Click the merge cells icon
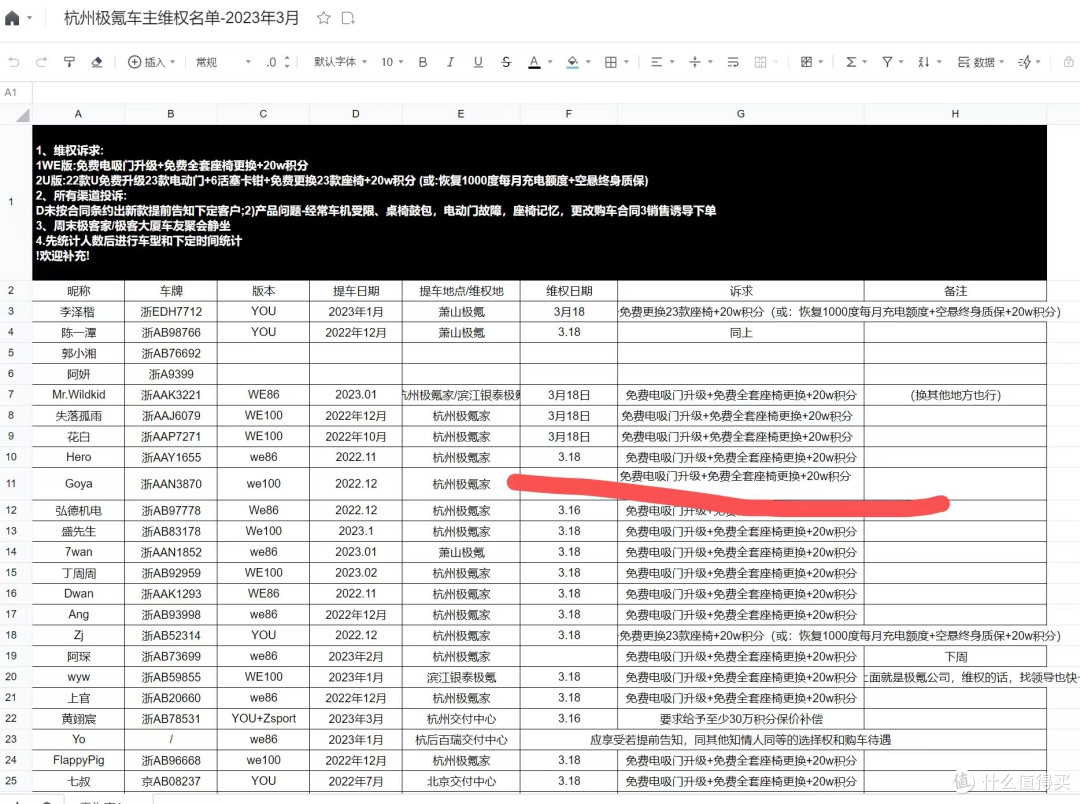Screen dimensions: 1080x804 pyautogui.click(x=760, y=62)
